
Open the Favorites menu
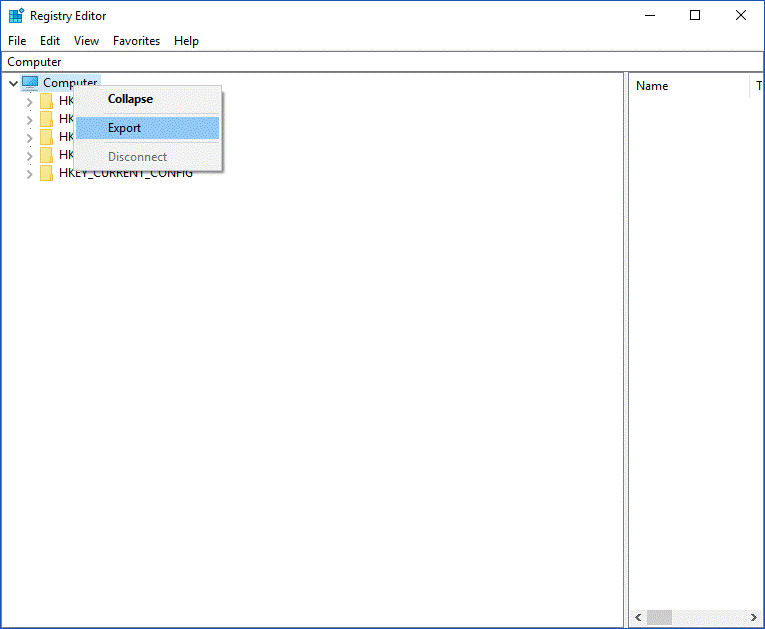(137, 41)
